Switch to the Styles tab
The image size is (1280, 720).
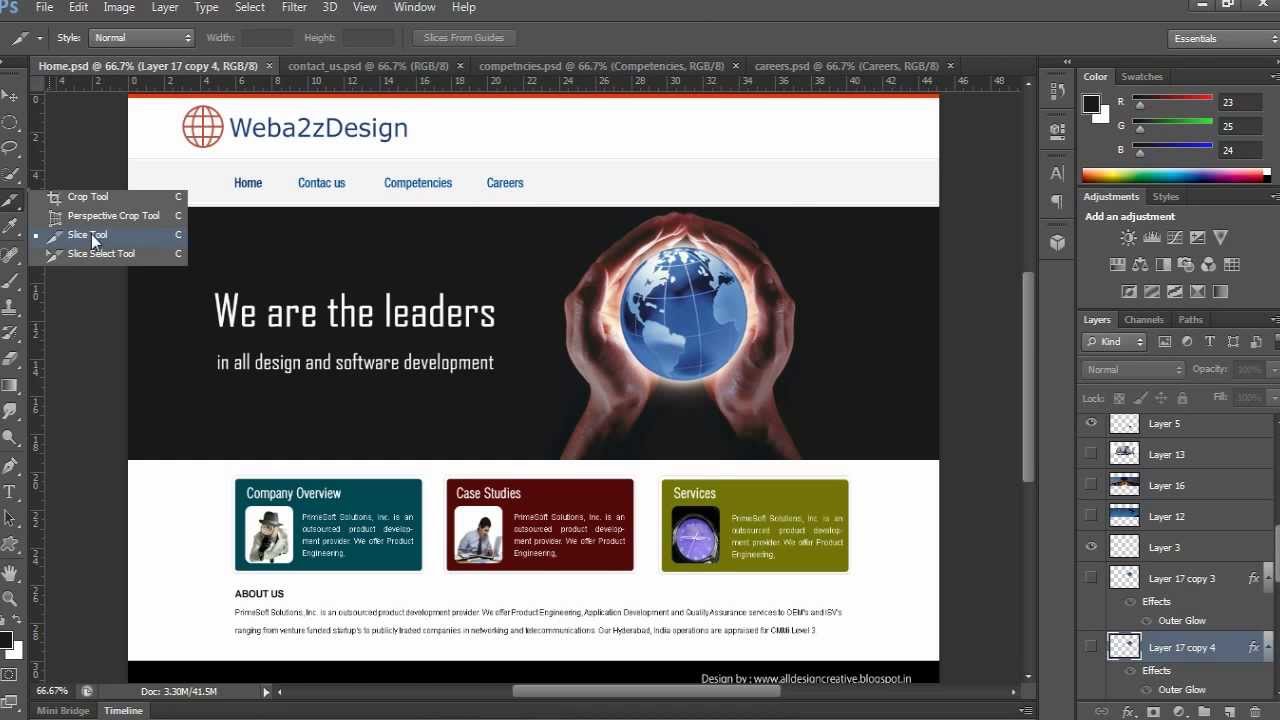[x=1166, y=197]
